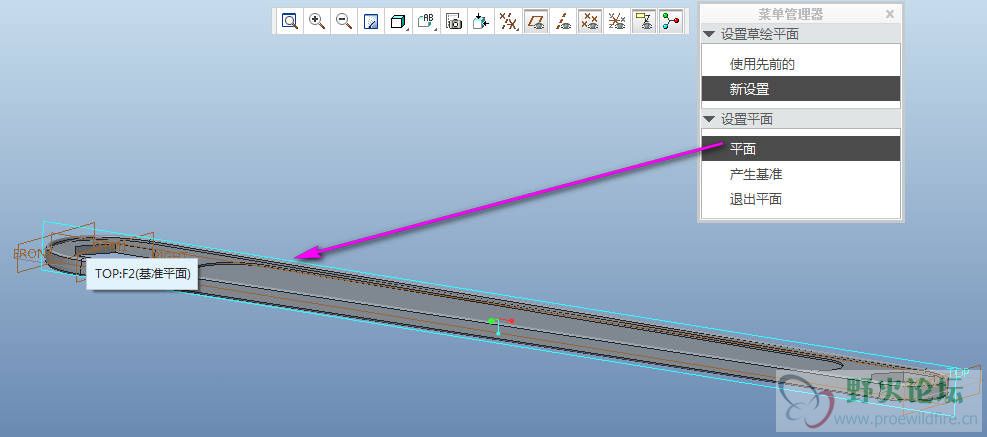Select the 新设置 menu option
987x437 pixels.
coord(801,89)
